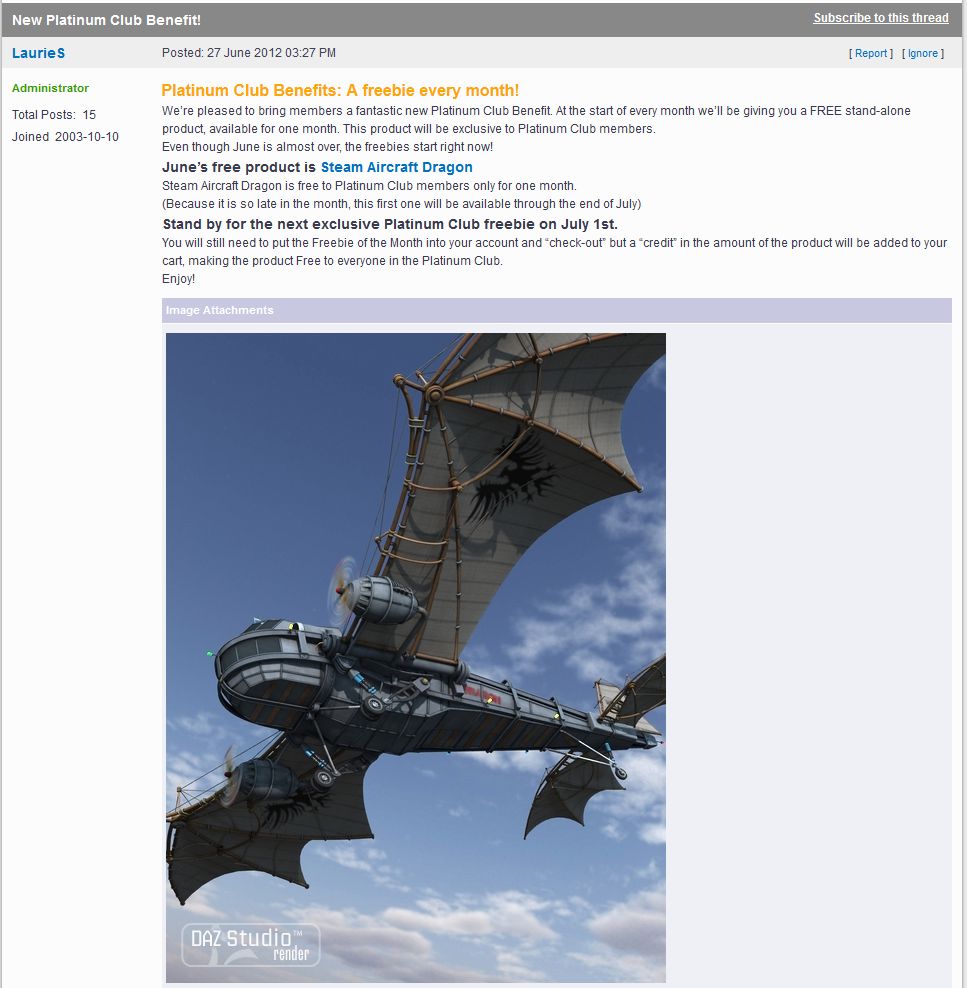
Task: Click the Total Posts: 15 text
Action: point(54,115)
